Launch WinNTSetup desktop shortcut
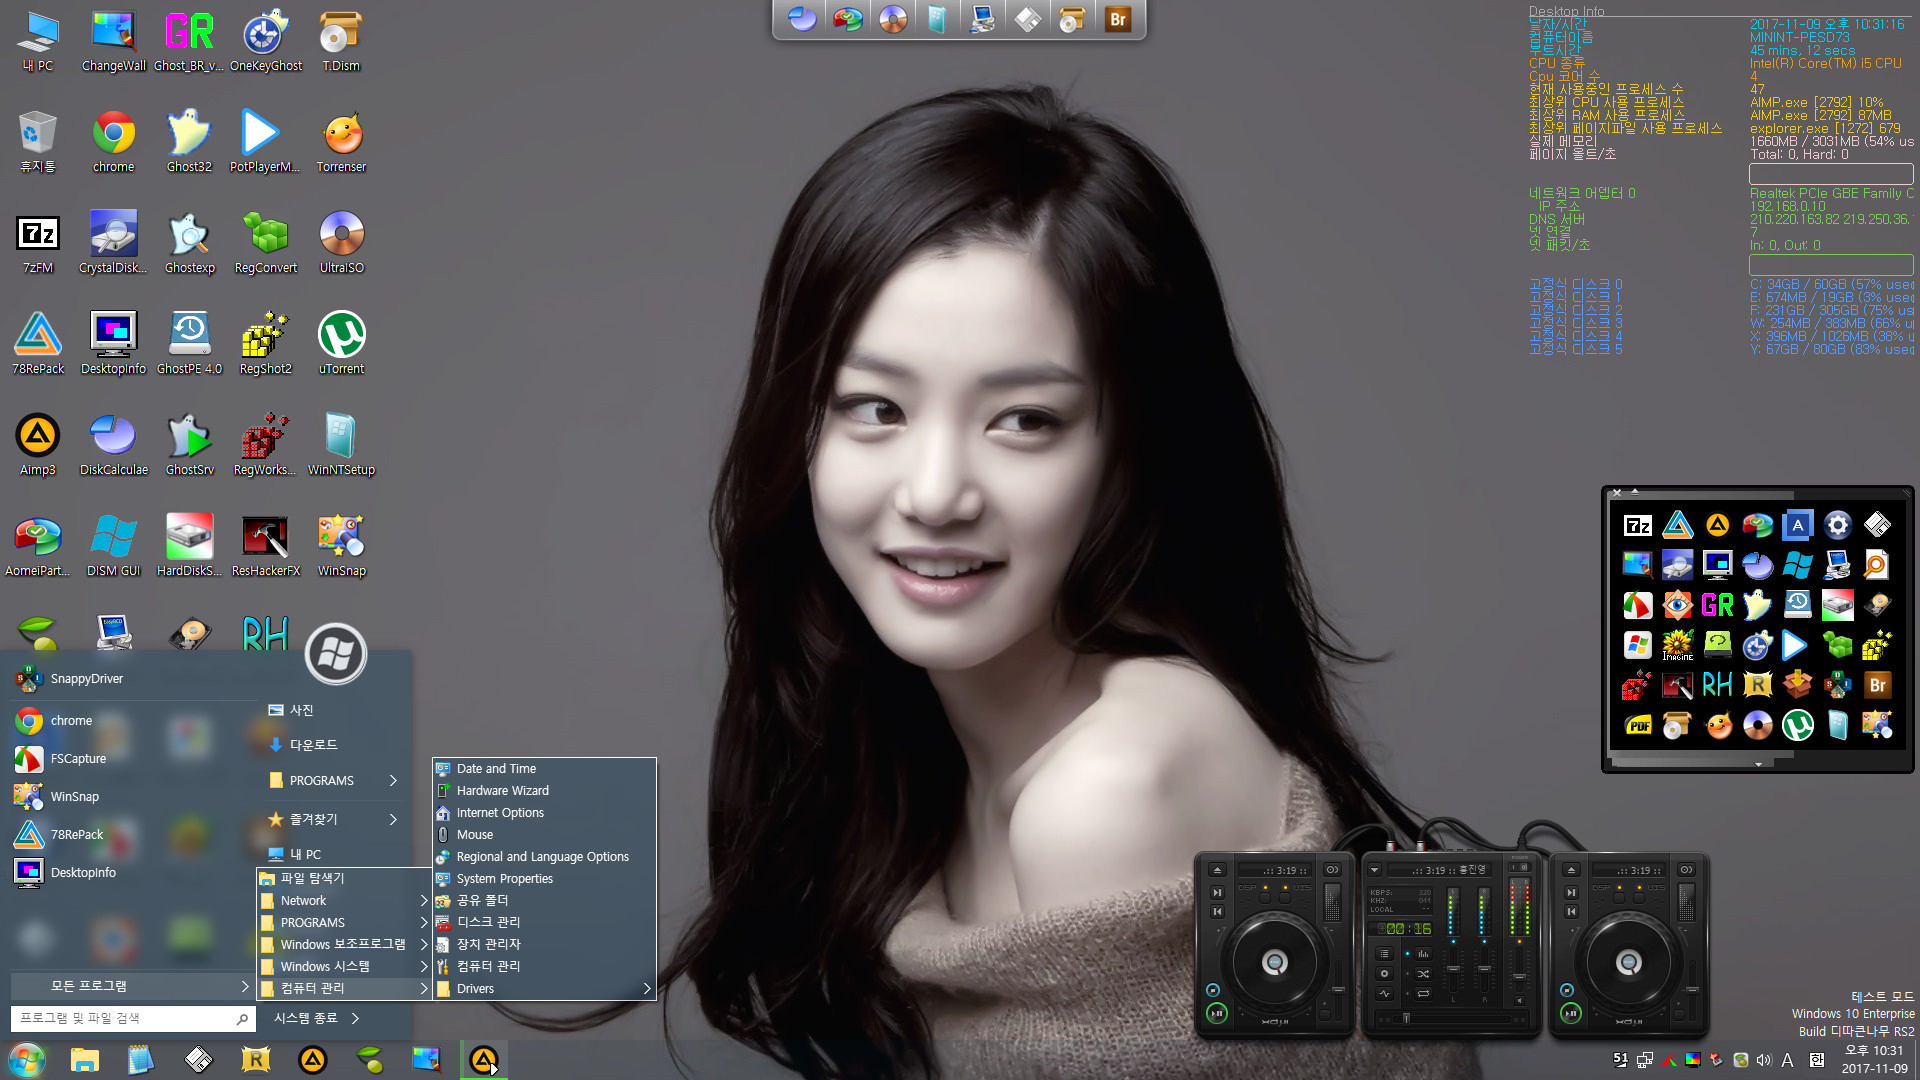1920x1080 pixels. tap(341, 446)
